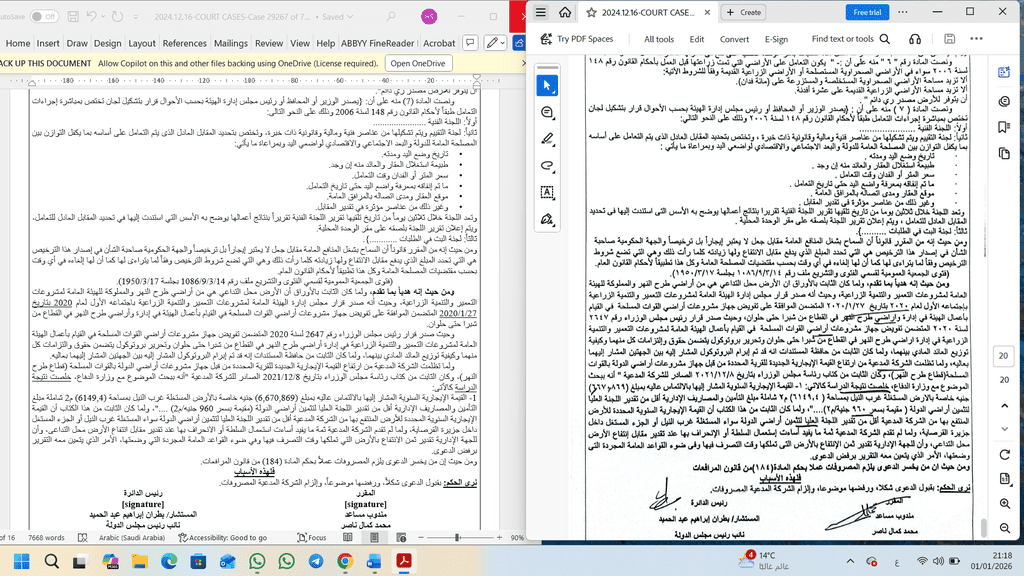Open the Mailings ribbon tab
The height and width of the screenshot is (576, 1024).
click(231, 44)
